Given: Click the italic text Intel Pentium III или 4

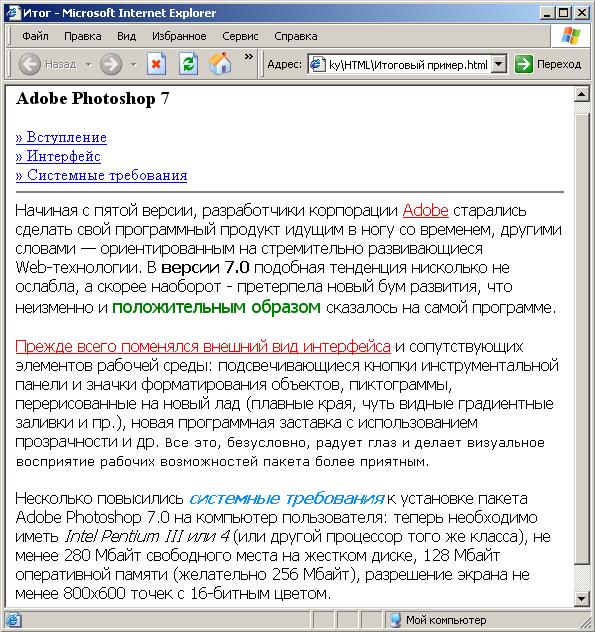Looking at the screenshot, I should [147, 536].
